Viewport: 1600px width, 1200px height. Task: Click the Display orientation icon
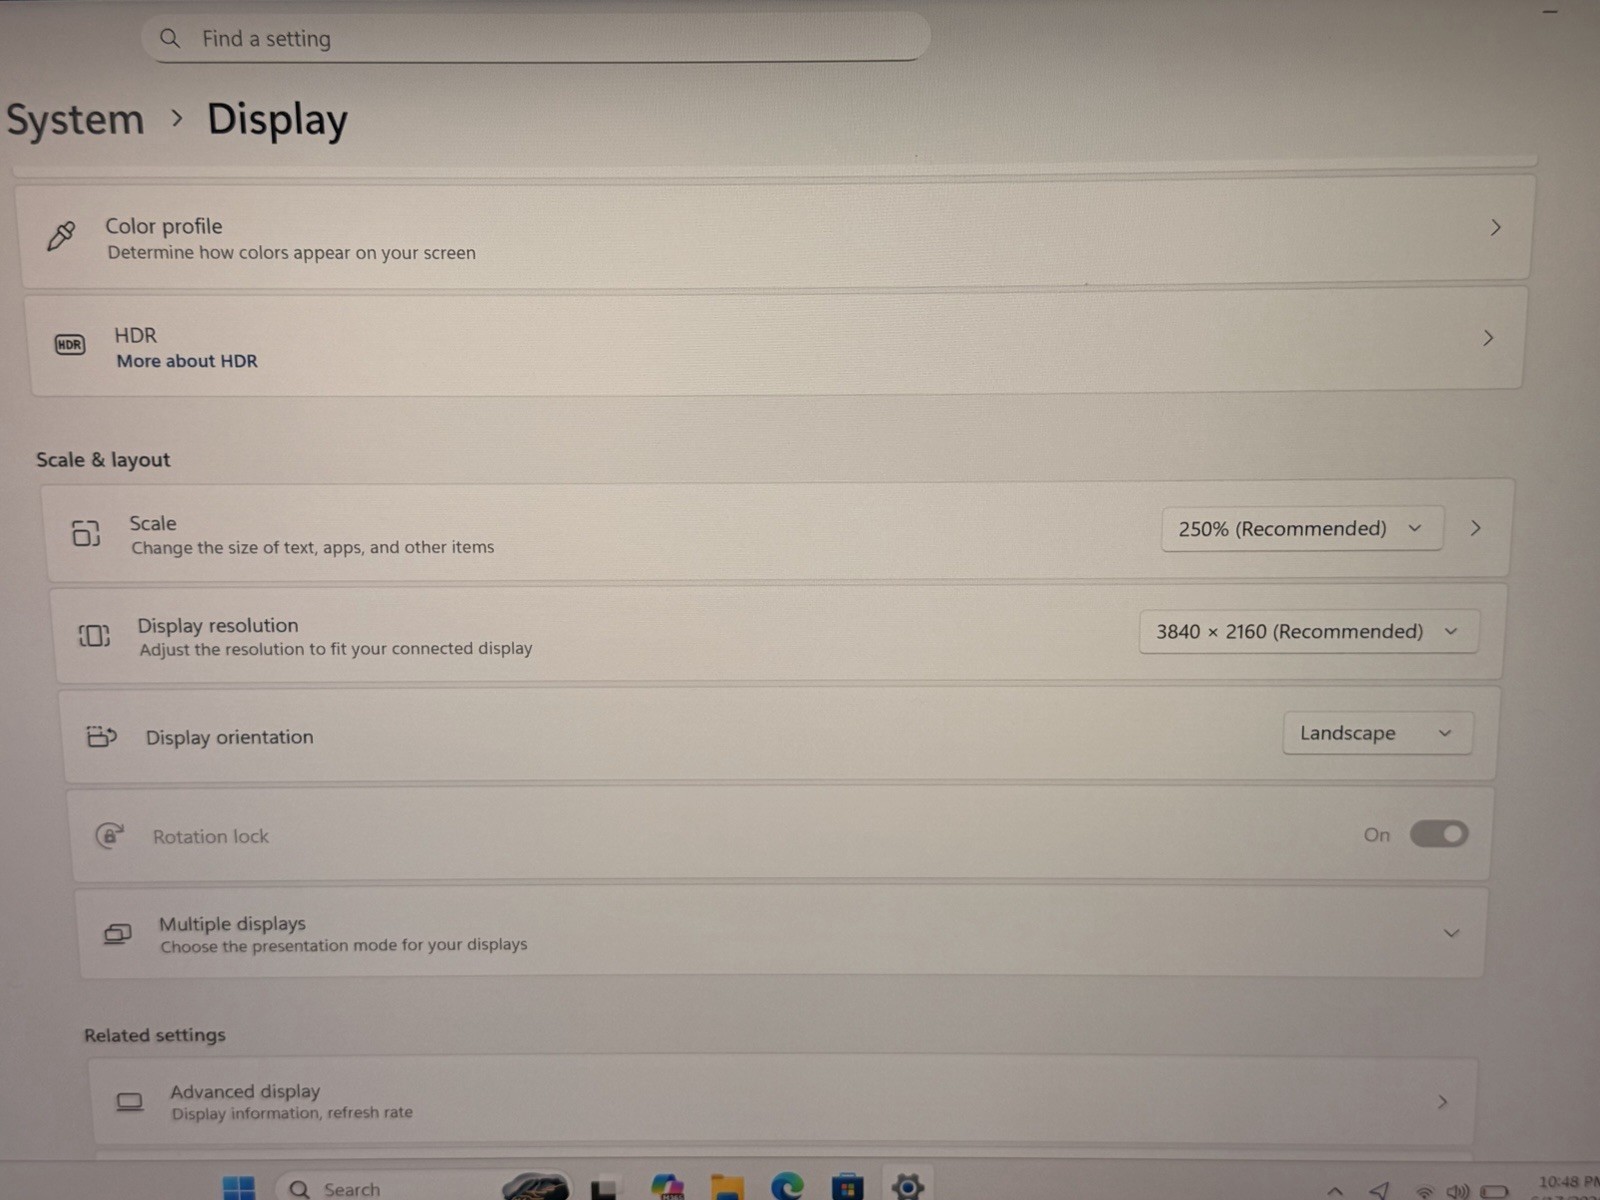(101, 737)
